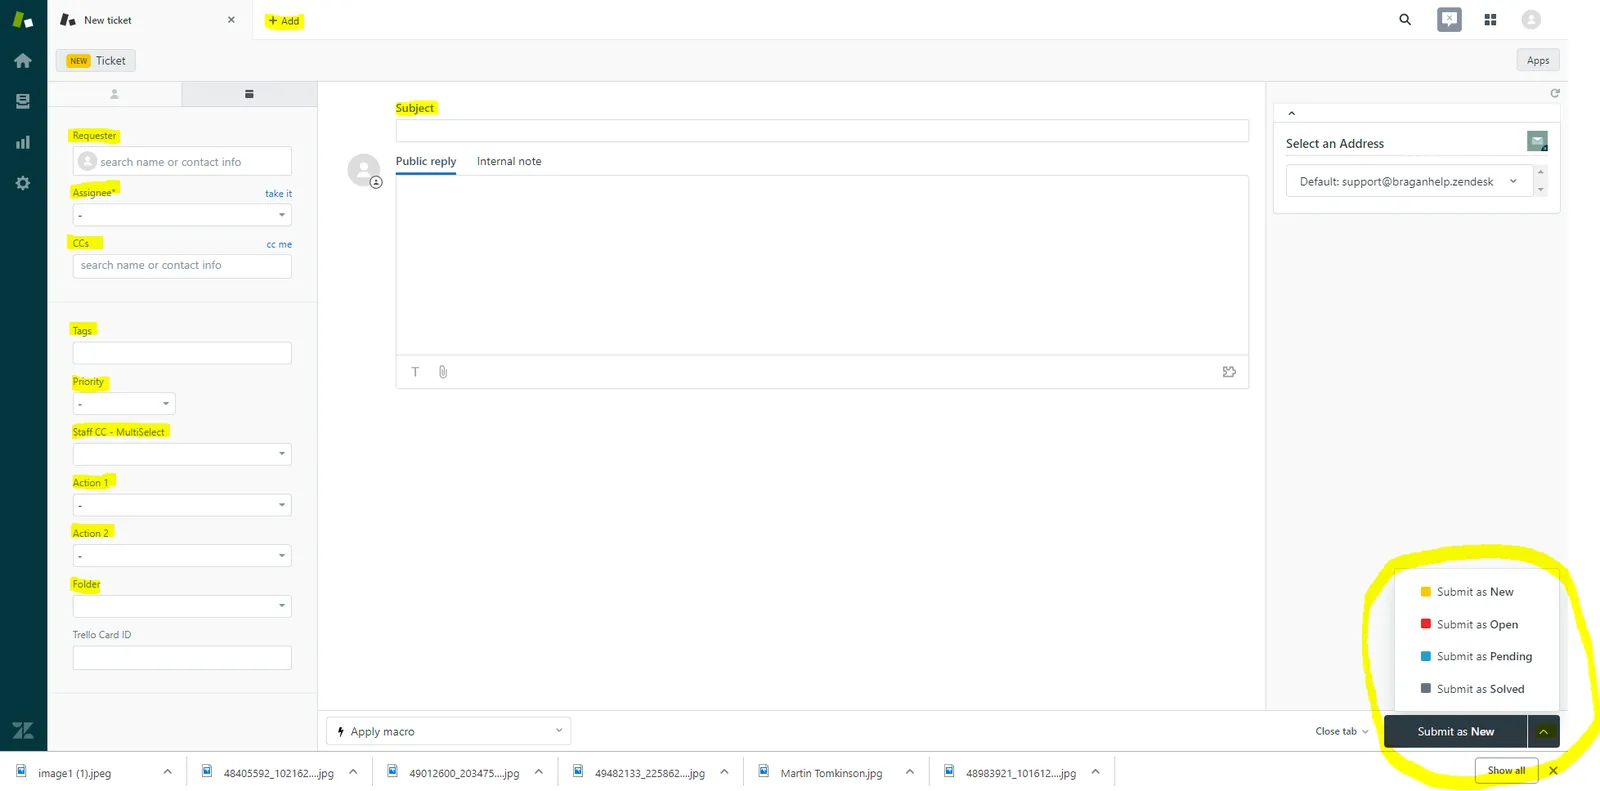Choose Submit as Open
This screenshot has height=791, width=1600.
[x=1477, y=625]
